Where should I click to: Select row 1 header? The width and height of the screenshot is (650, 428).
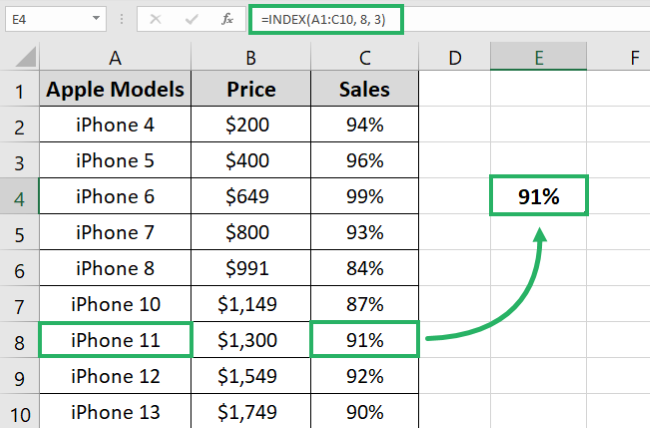(19, 91)
